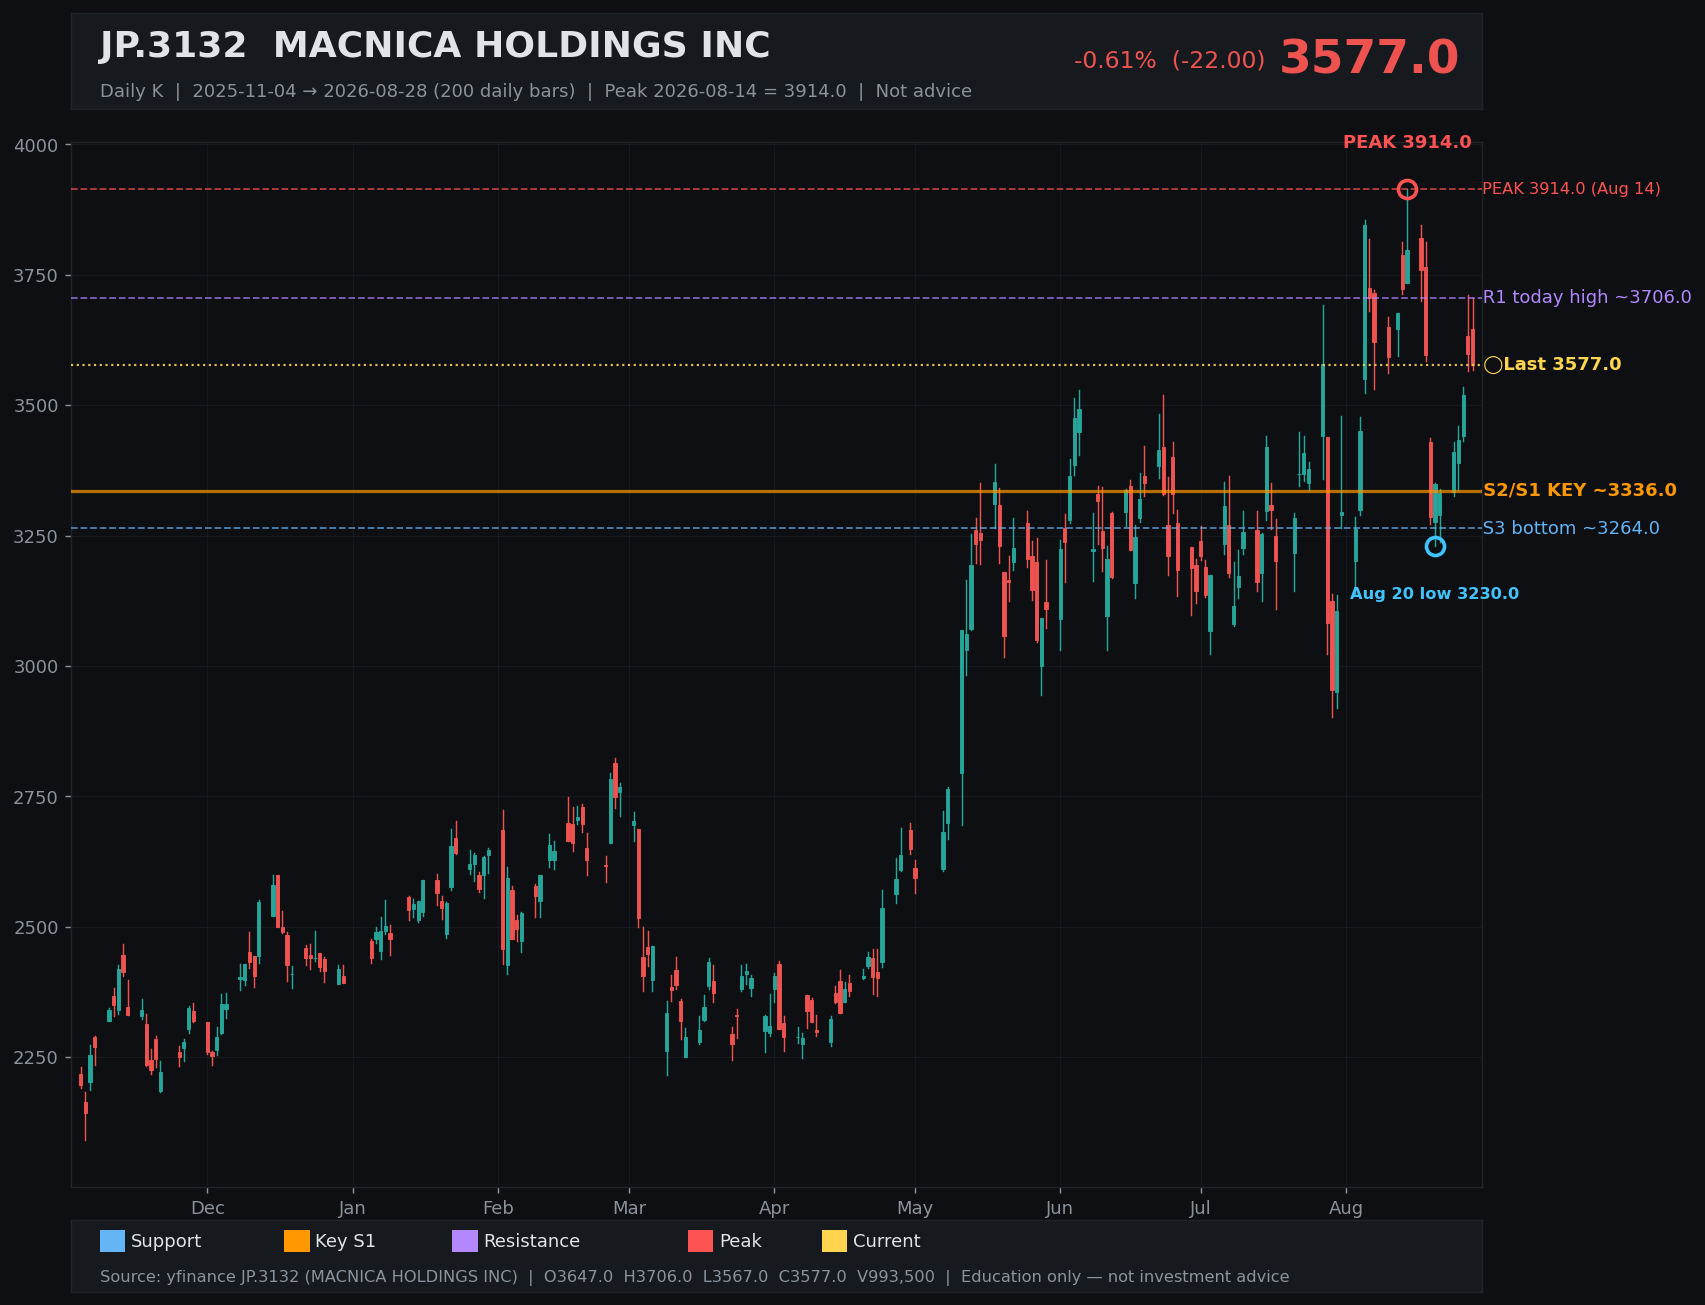Click the 'S3 bottom ~3264.0' label
The width and height of the screenshot is (1705, 1305).
1571,528
